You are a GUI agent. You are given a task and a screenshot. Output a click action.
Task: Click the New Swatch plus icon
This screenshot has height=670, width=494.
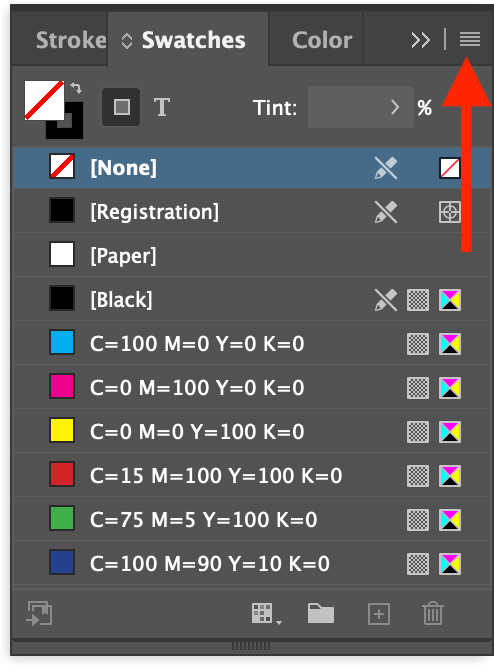[x=379, y=614]
